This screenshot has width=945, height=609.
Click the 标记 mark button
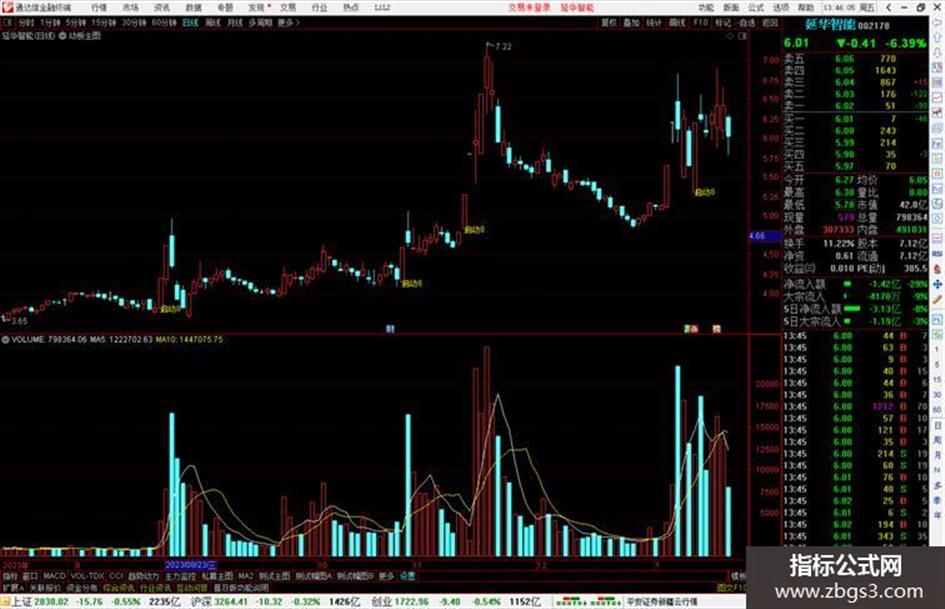723,22
